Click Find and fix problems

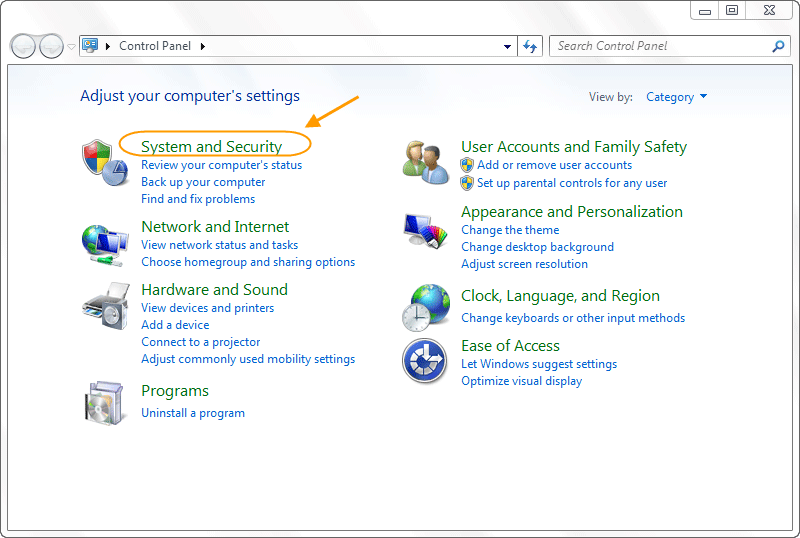(x=198, y=199)
